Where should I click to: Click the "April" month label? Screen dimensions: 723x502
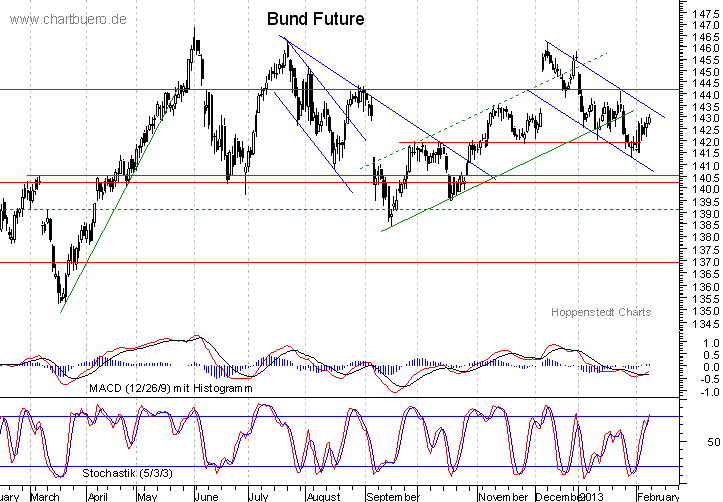(98, 497)
